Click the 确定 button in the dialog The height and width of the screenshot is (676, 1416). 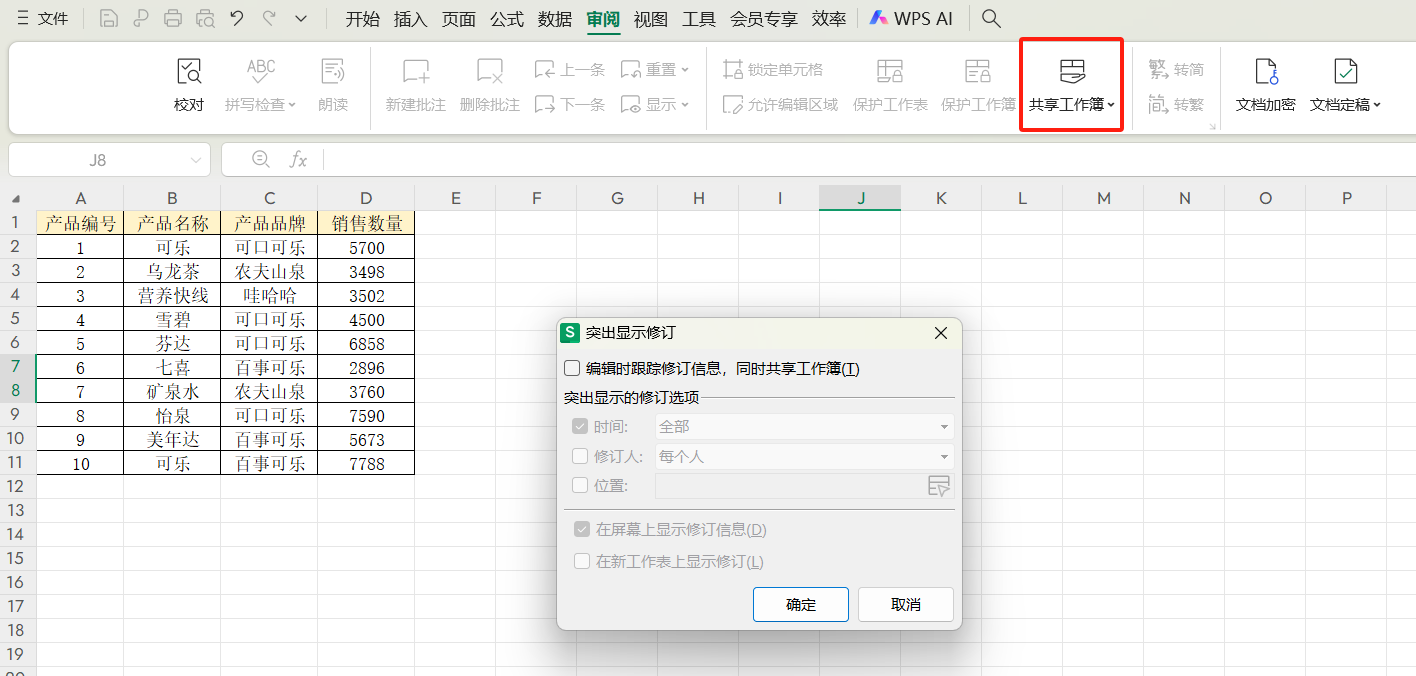(800, 604)
